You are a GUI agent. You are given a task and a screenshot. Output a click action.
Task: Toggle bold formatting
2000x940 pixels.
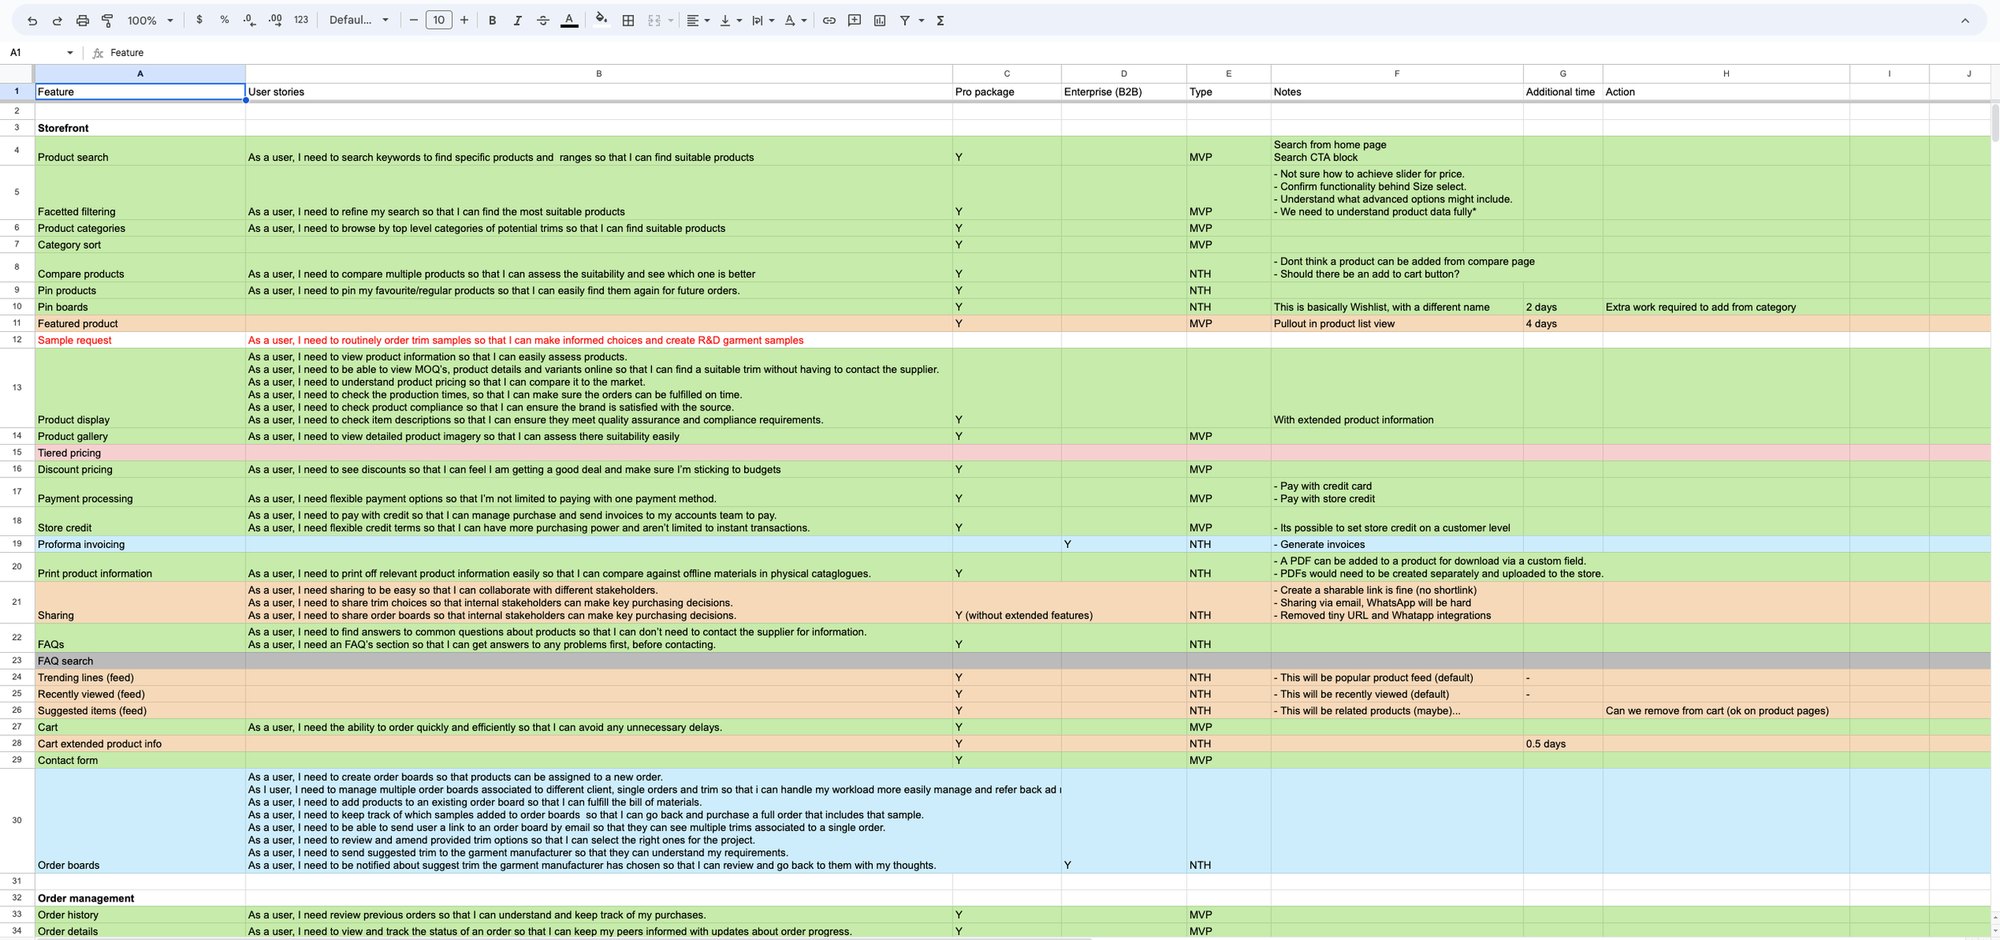[x=492, y=20]
